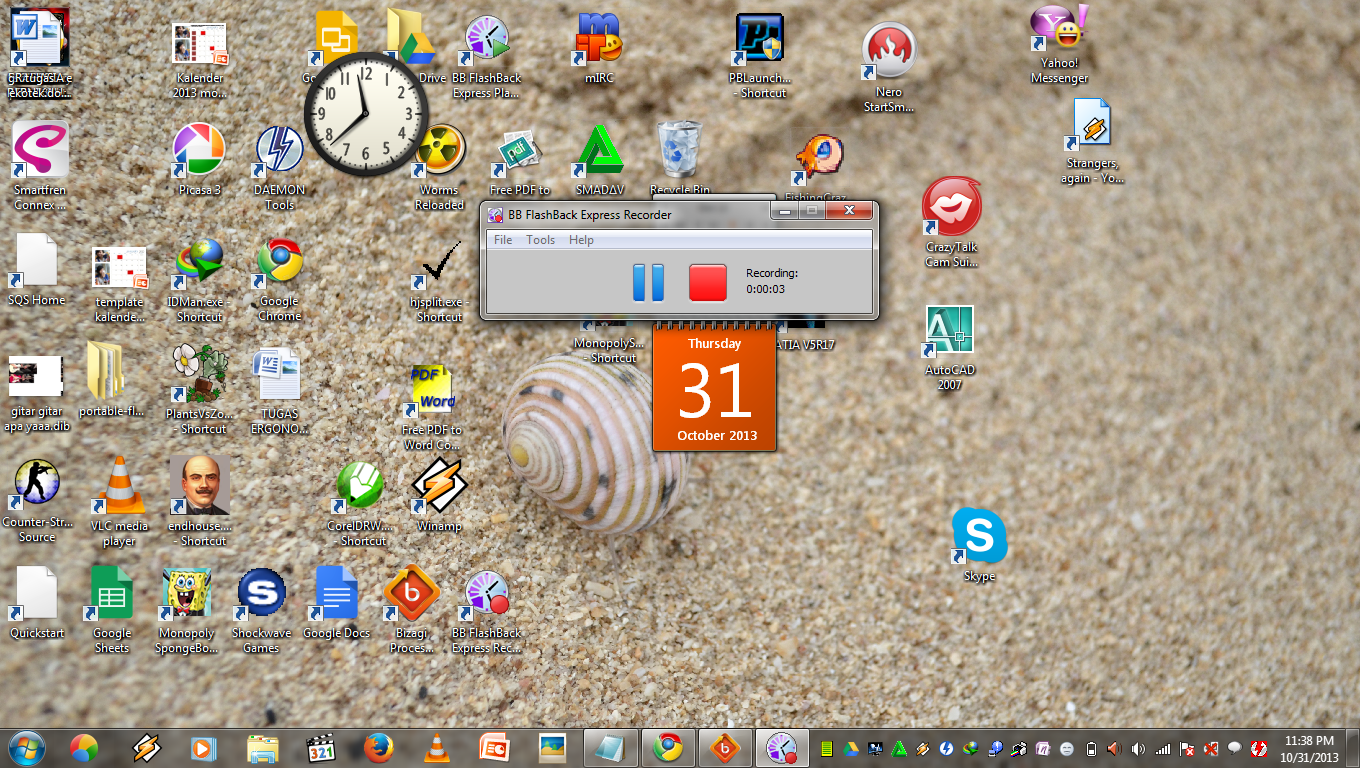The image size is (1360, 768).
Task: Open the Action Center flag tray icon
Action: [x=1187, y=748]
